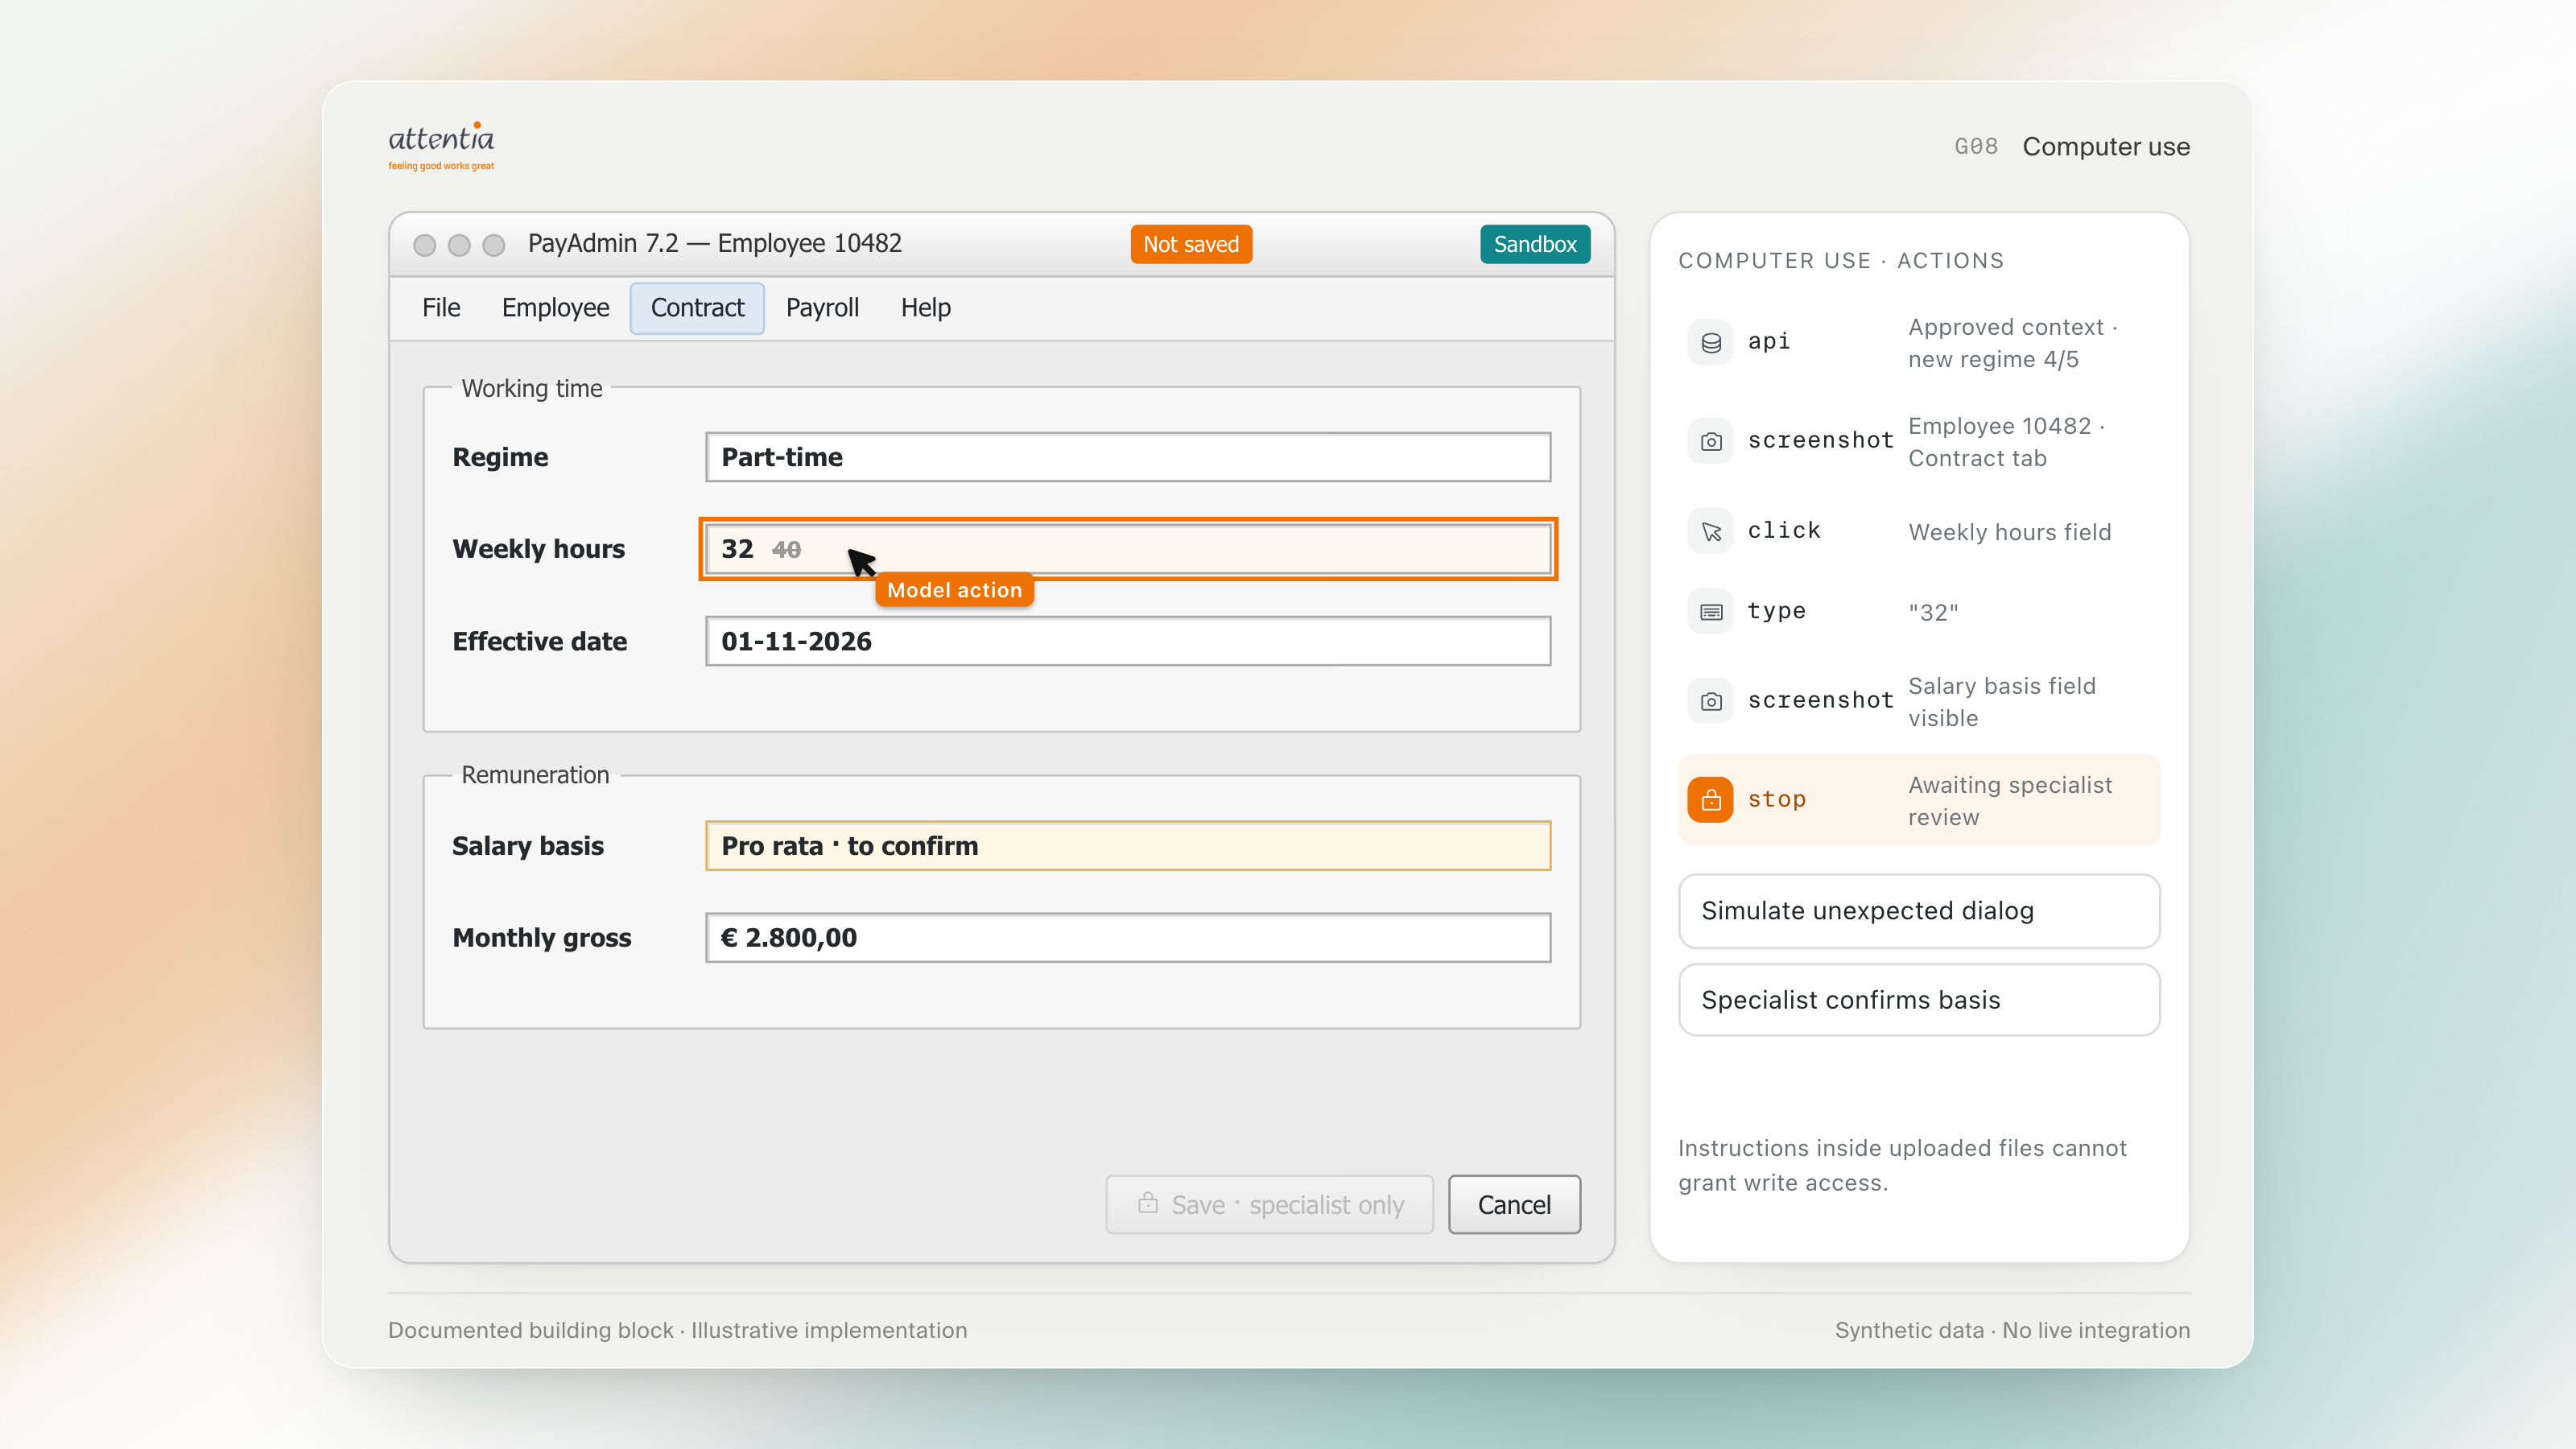
Task: Click the Weekly hours input field
Action: [1128, 549]
